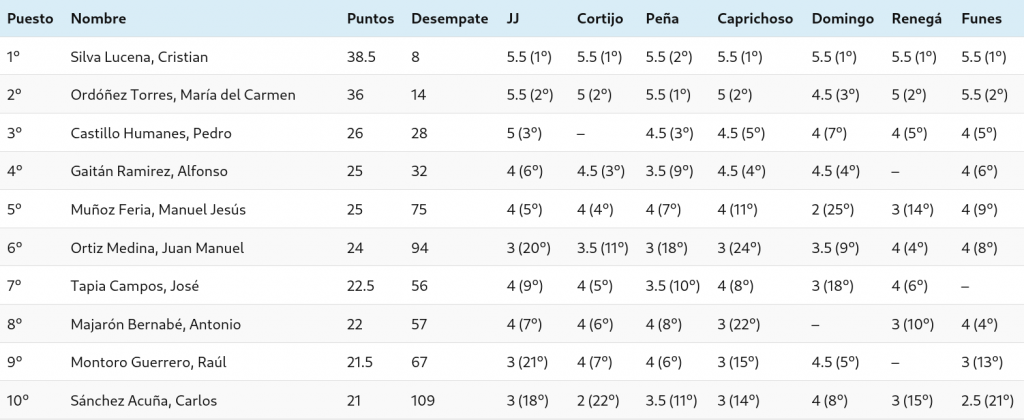The image size is (1024, 420).
Task: Click the Cortijo column header
Action: [600, 18]
